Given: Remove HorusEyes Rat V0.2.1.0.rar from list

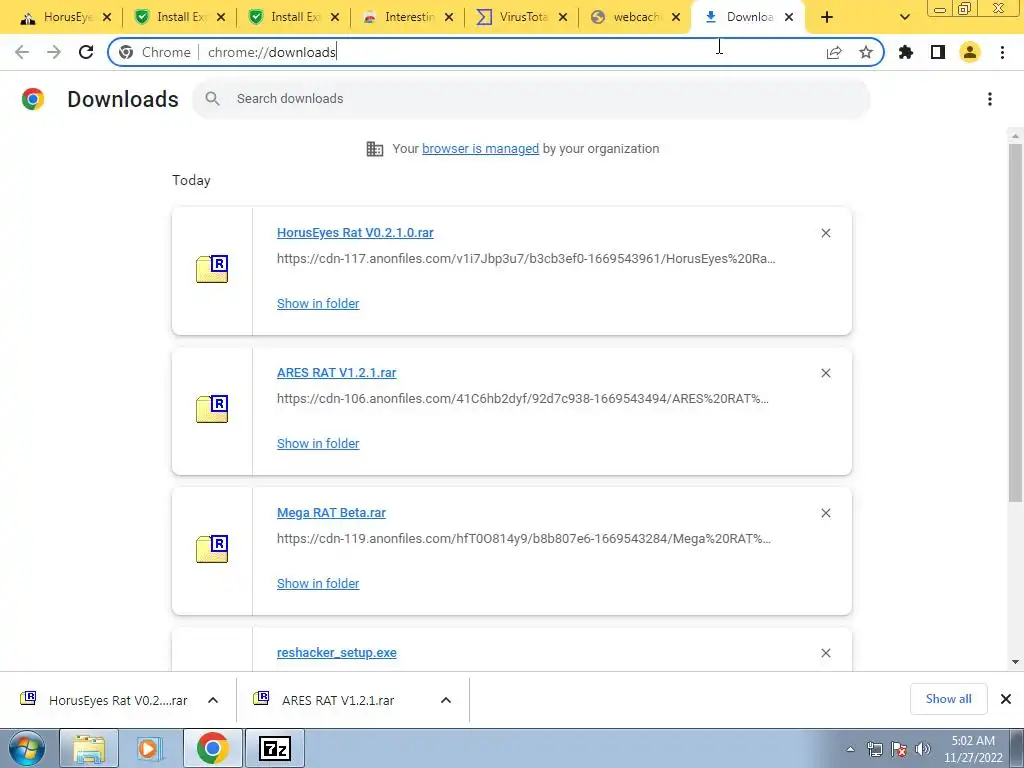Looking at the screenshot, I should point(825,233).
